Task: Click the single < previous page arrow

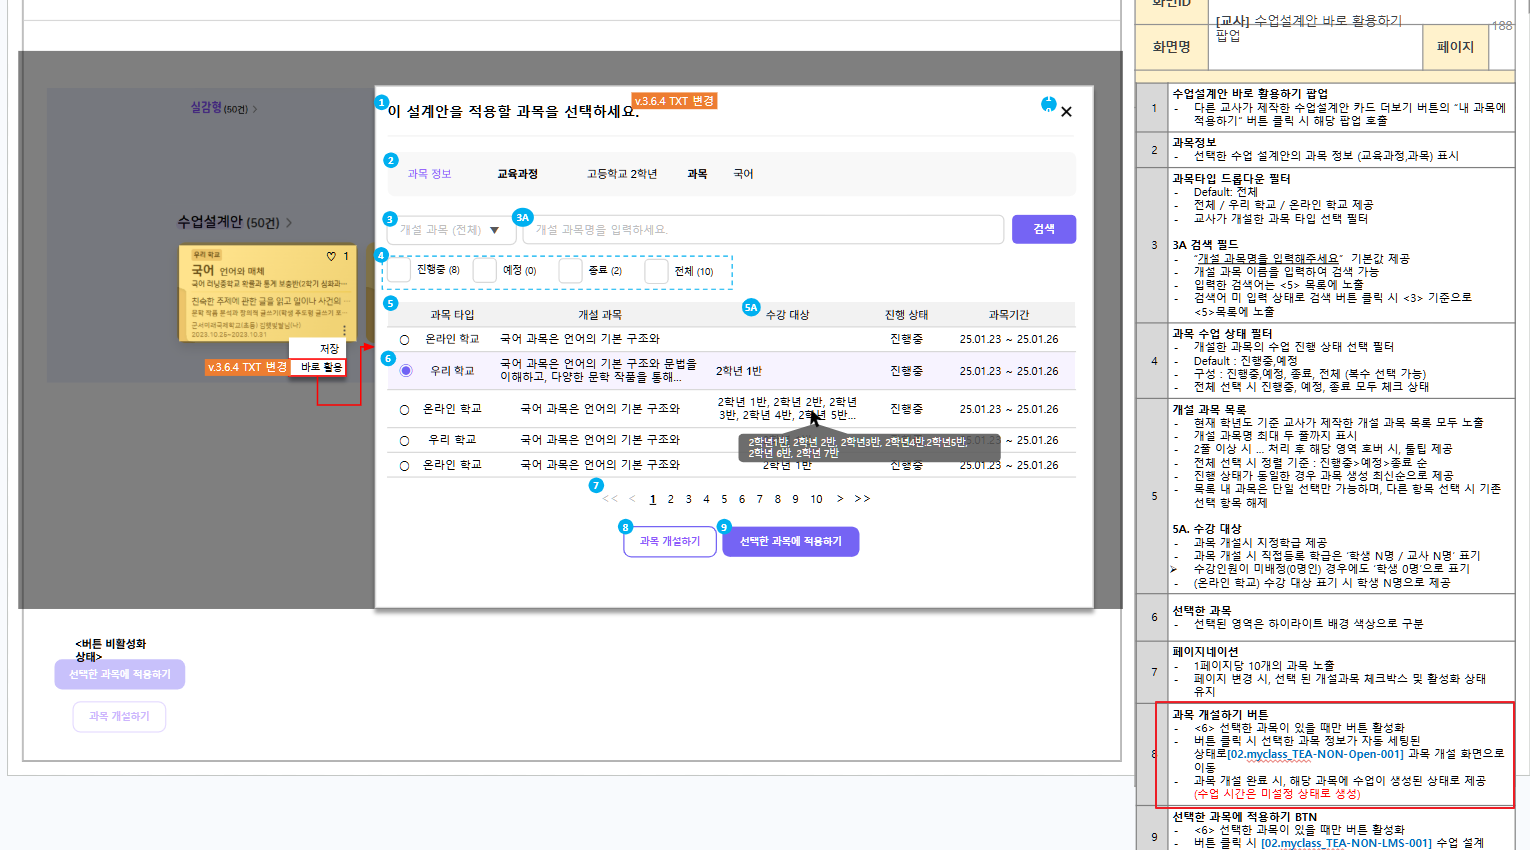Action: [x=632, y=499]
